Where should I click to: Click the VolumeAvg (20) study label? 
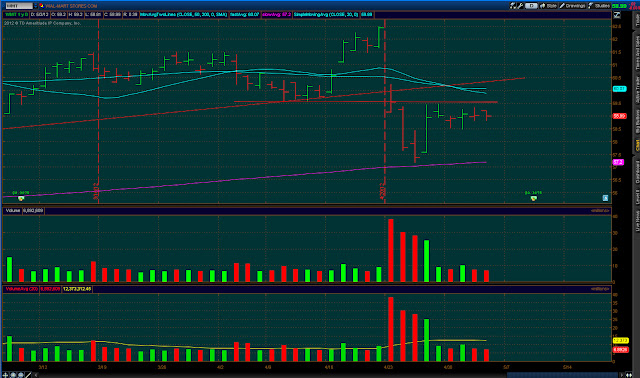21,289
